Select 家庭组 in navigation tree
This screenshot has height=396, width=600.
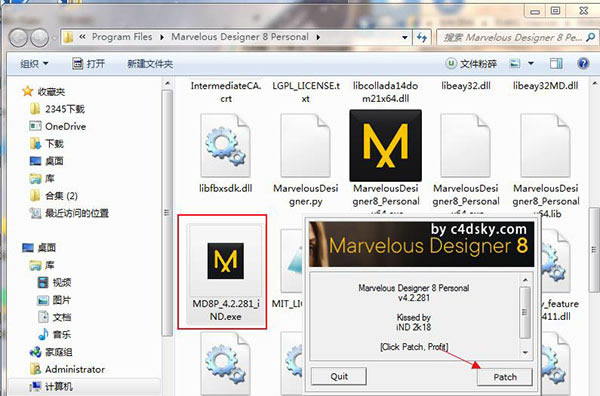pyautogui.click(x=51, y=352)
